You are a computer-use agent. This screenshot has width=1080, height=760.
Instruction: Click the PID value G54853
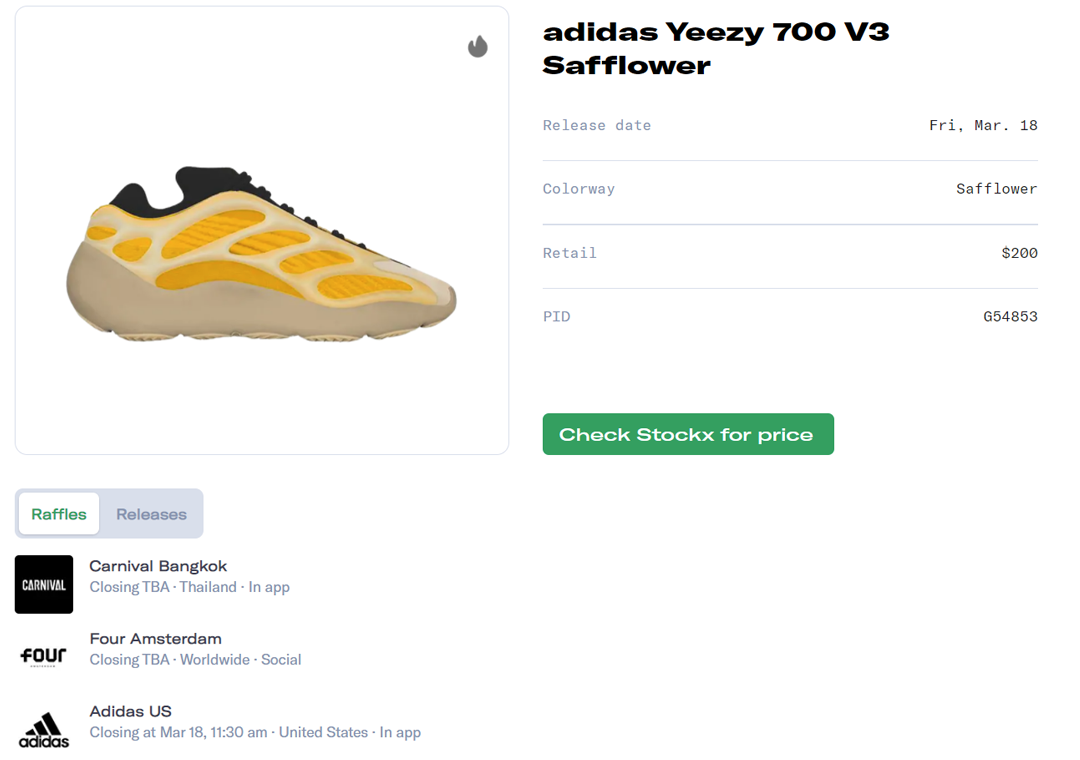pyautogui.click(x=1009, y=316)
